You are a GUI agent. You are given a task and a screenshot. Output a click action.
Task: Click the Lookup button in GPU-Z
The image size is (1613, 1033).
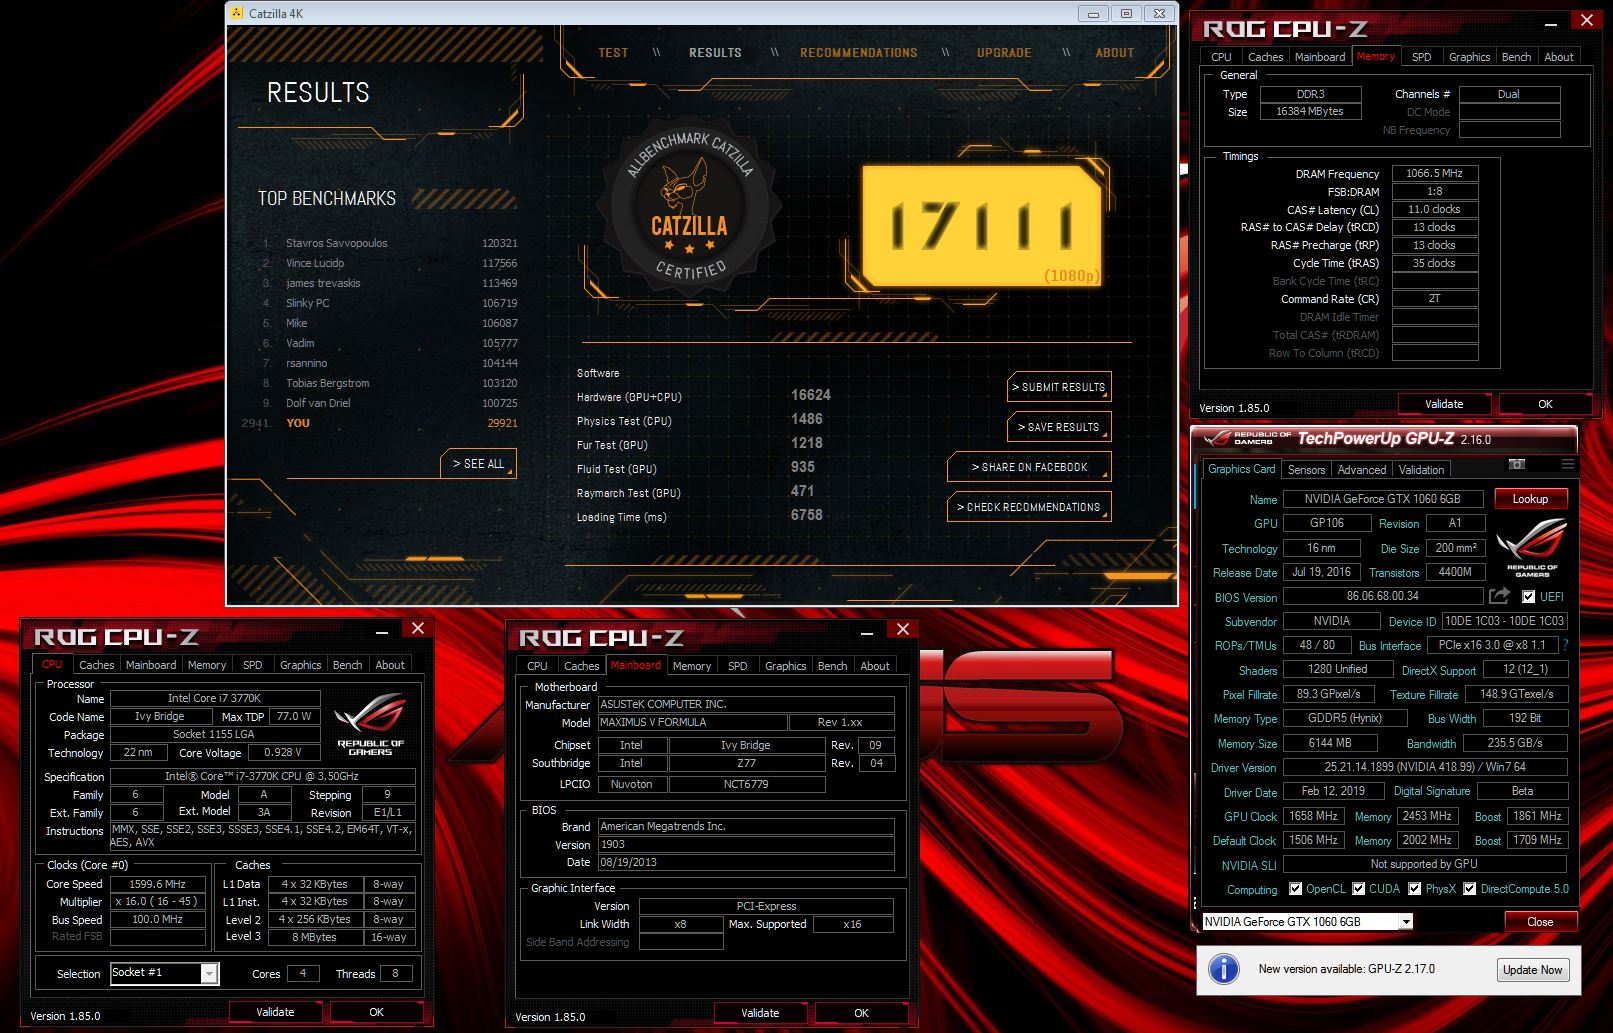[1530, 499]
